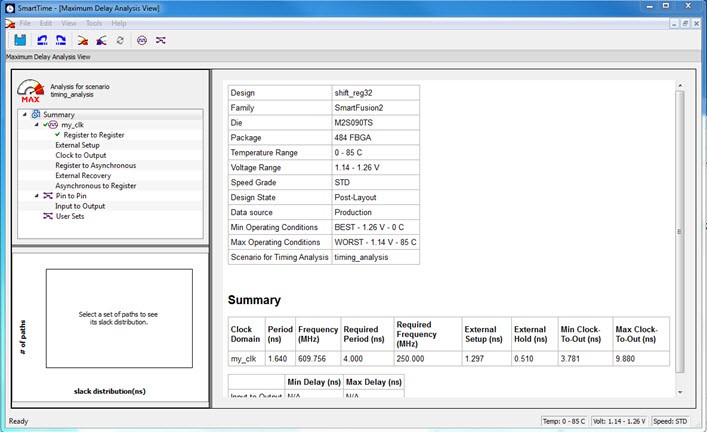Image resolution: width=707 pixels, height=432 pixels.
Task: Select the User Sets tree item
Action: [x=69, y=216]
